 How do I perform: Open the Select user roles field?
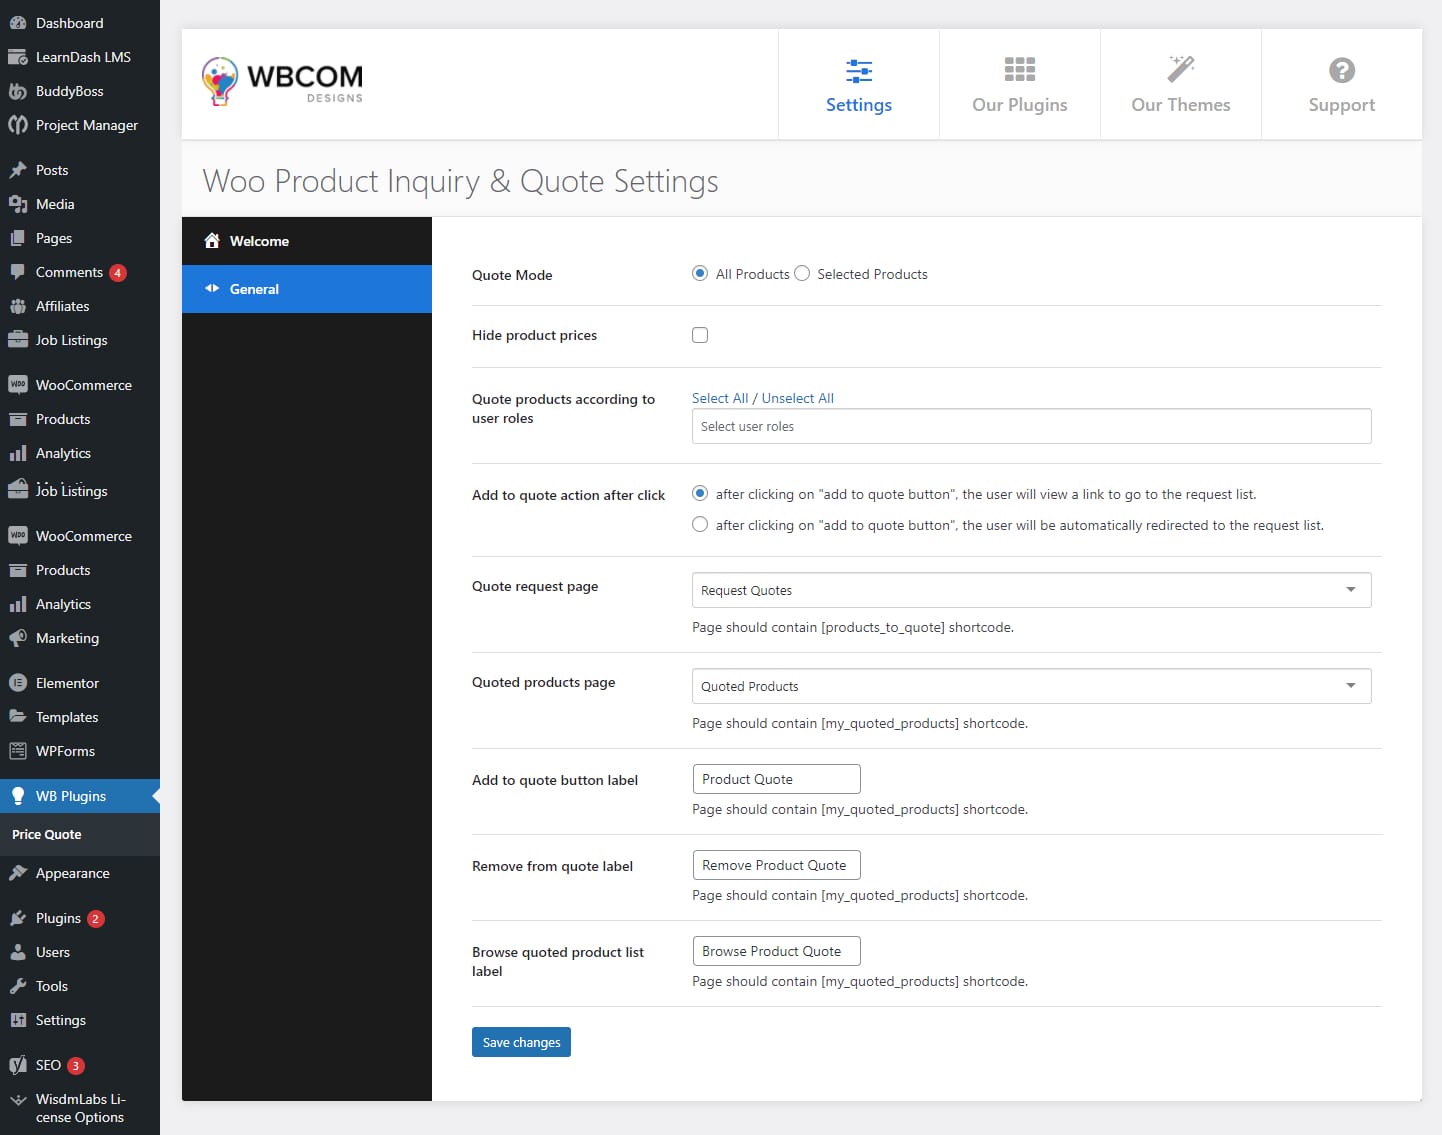click(1030, 426)
